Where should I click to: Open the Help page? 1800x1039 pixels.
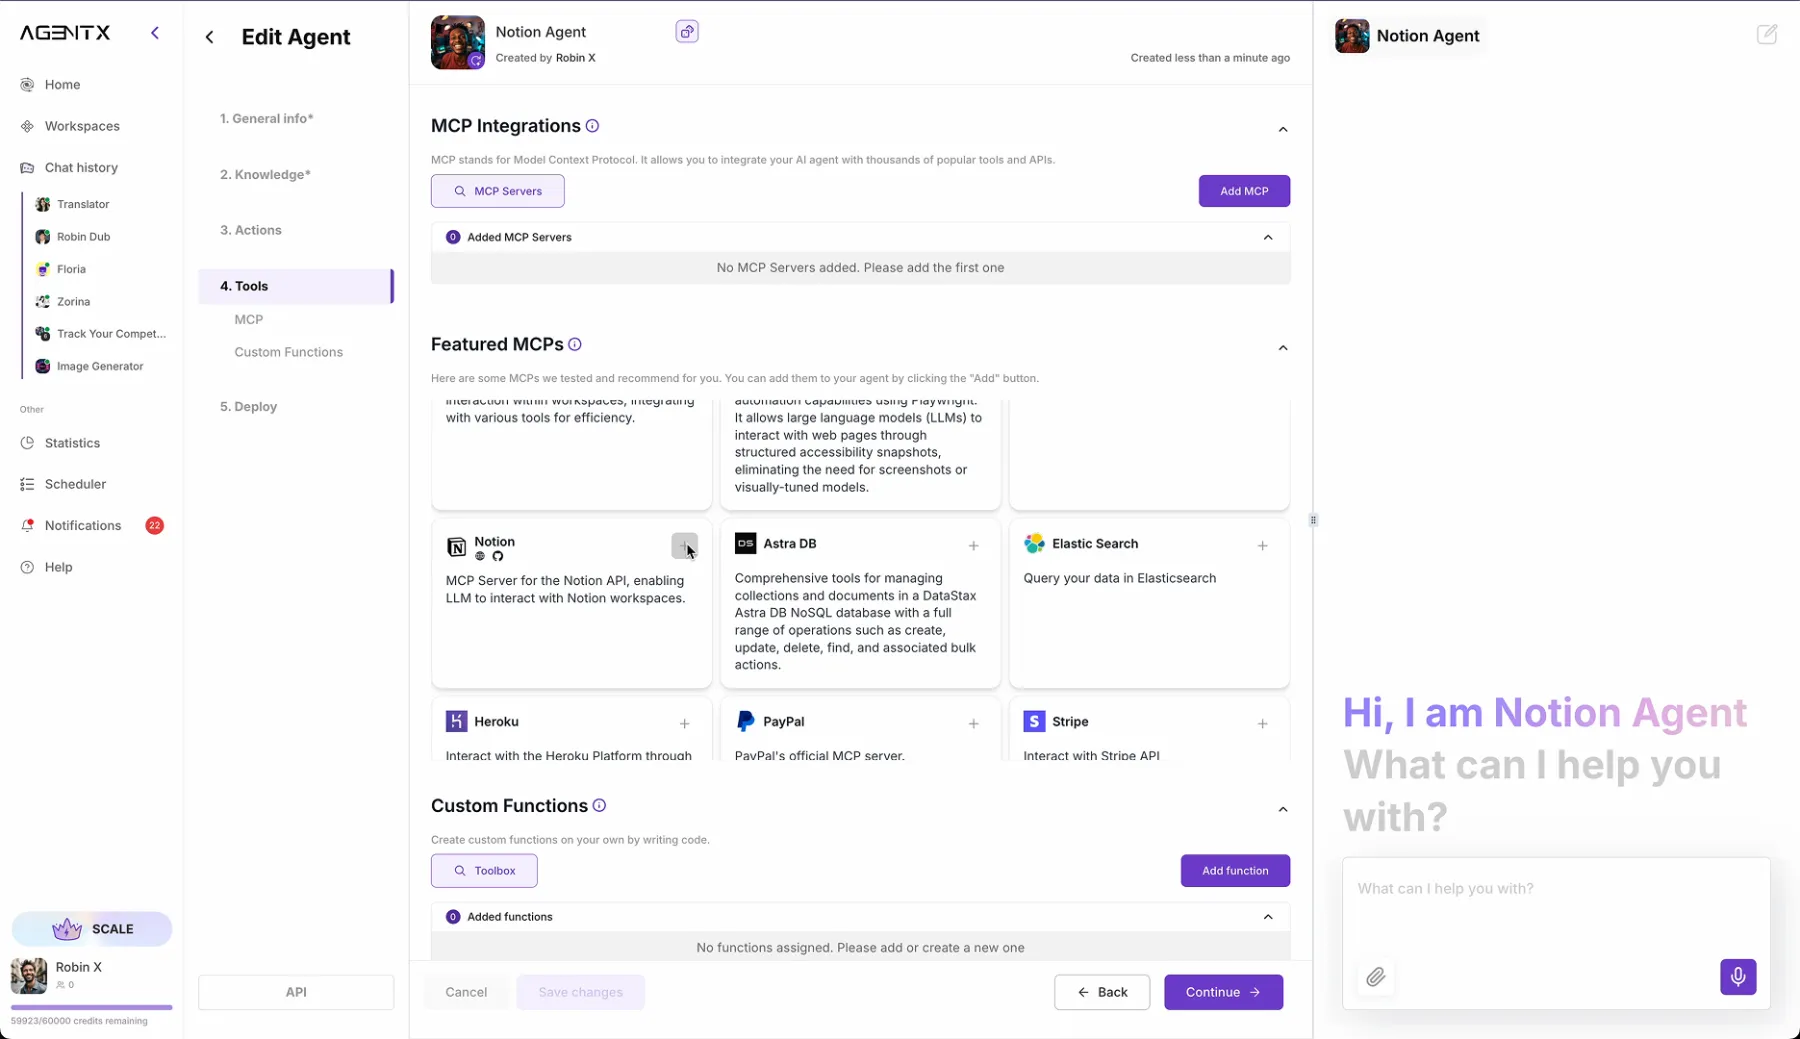click(58, 567)
